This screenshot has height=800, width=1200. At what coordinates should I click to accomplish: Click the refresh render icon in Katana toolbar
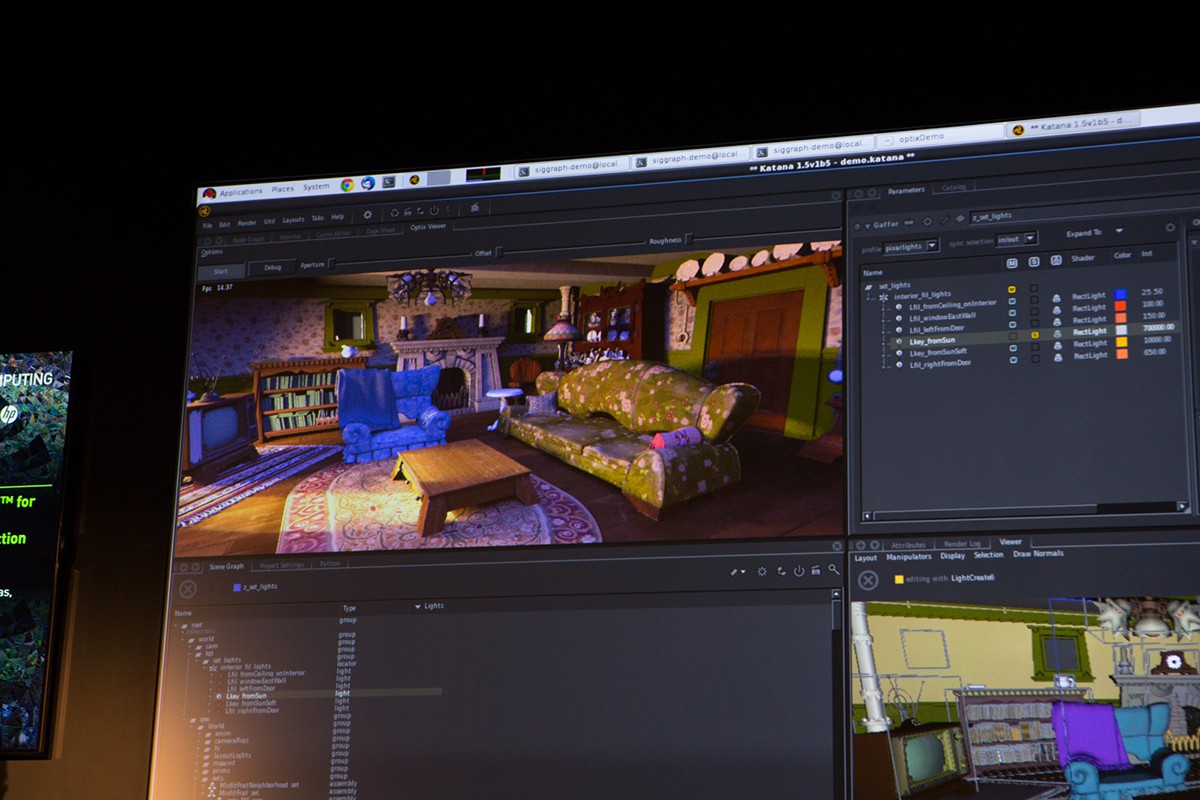coord(394,213)
